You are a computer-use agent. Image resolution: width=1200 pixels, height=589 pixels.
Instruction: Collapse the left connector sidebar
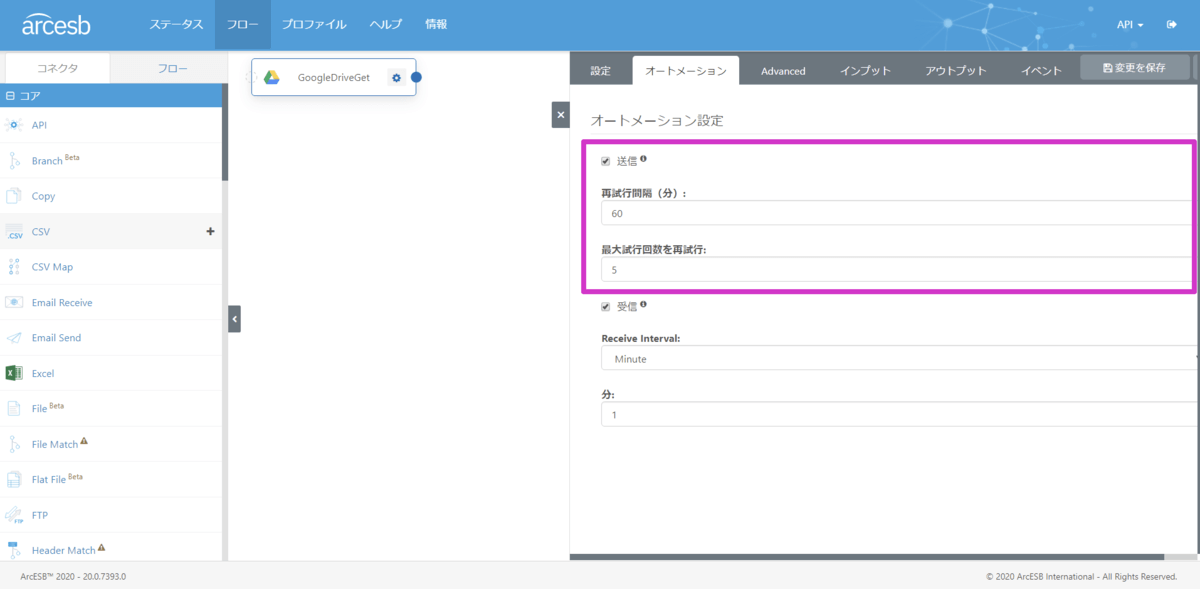pyautogui.click(x=234, y=319)
